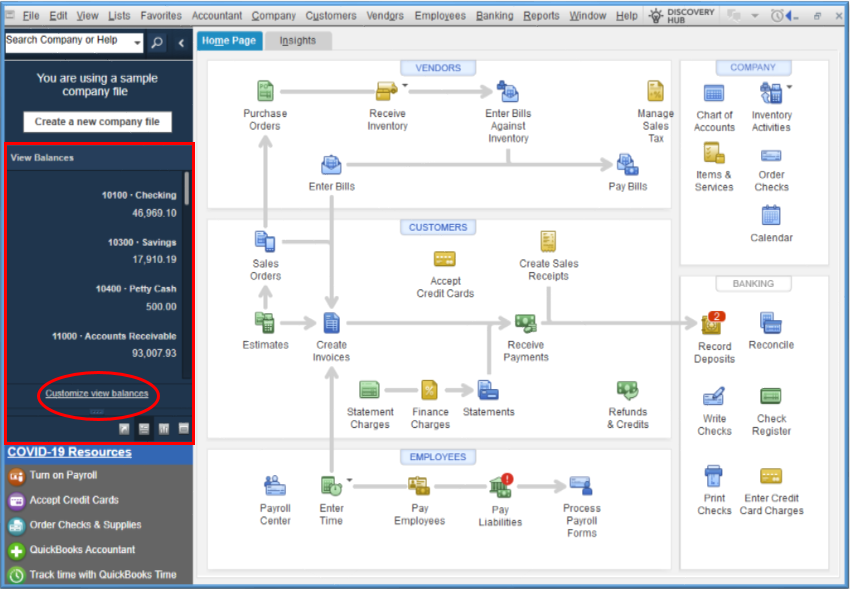Open the Chart of Accounts icon

(714, 93)
